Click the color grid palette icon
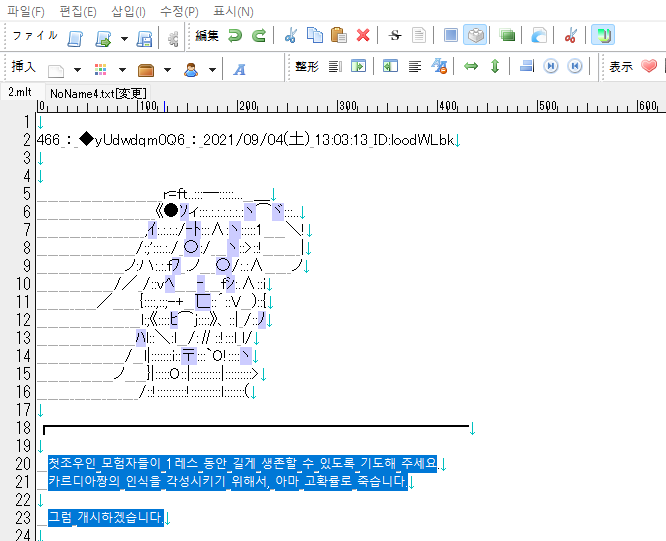 point(101,70)
